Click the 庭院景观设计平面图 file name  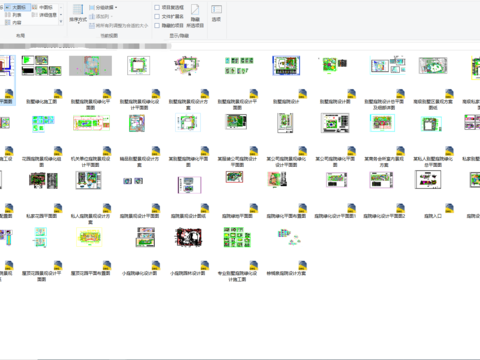point(139,216)
